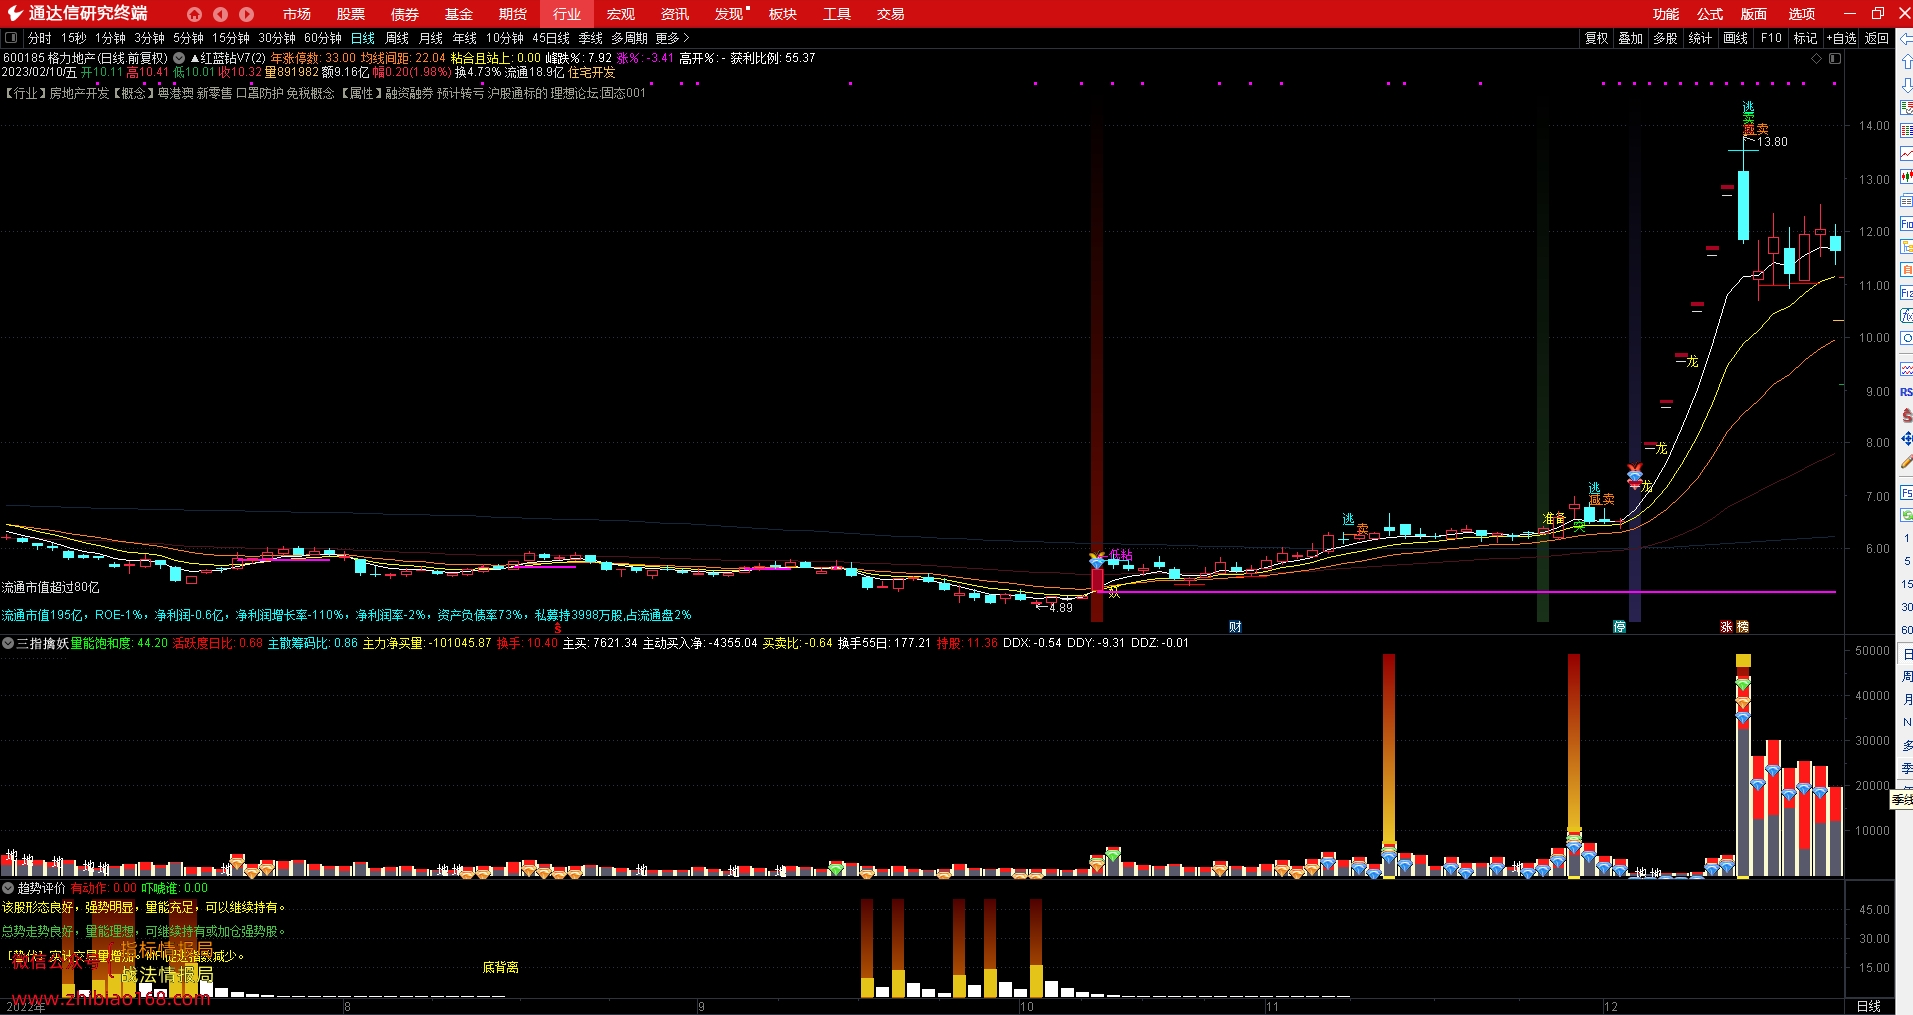Click the 通达信 logo icon

(15, 13)
